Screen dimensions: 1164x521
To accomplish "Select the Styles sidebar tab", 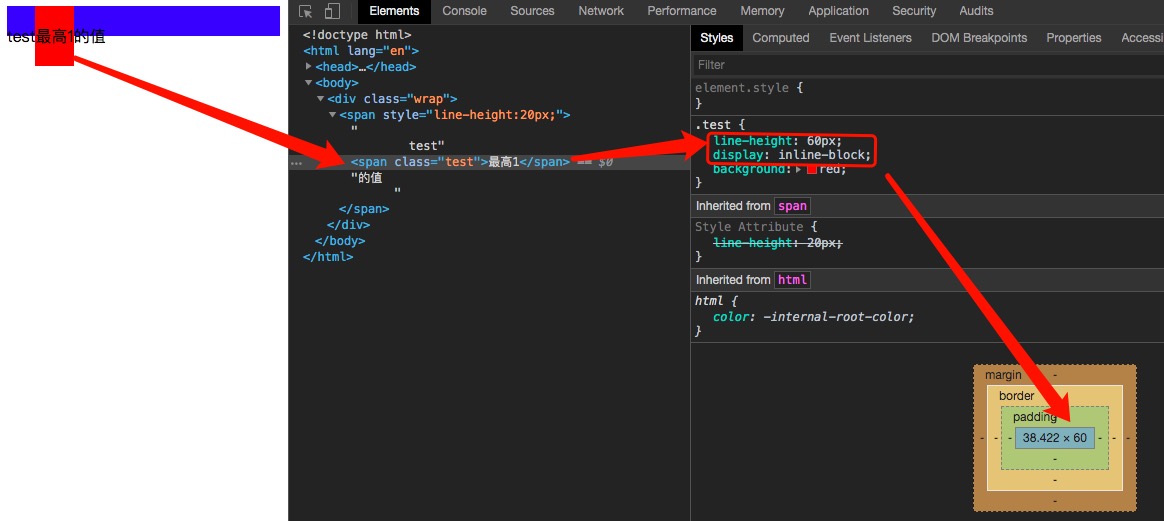I will coord(716,38).
